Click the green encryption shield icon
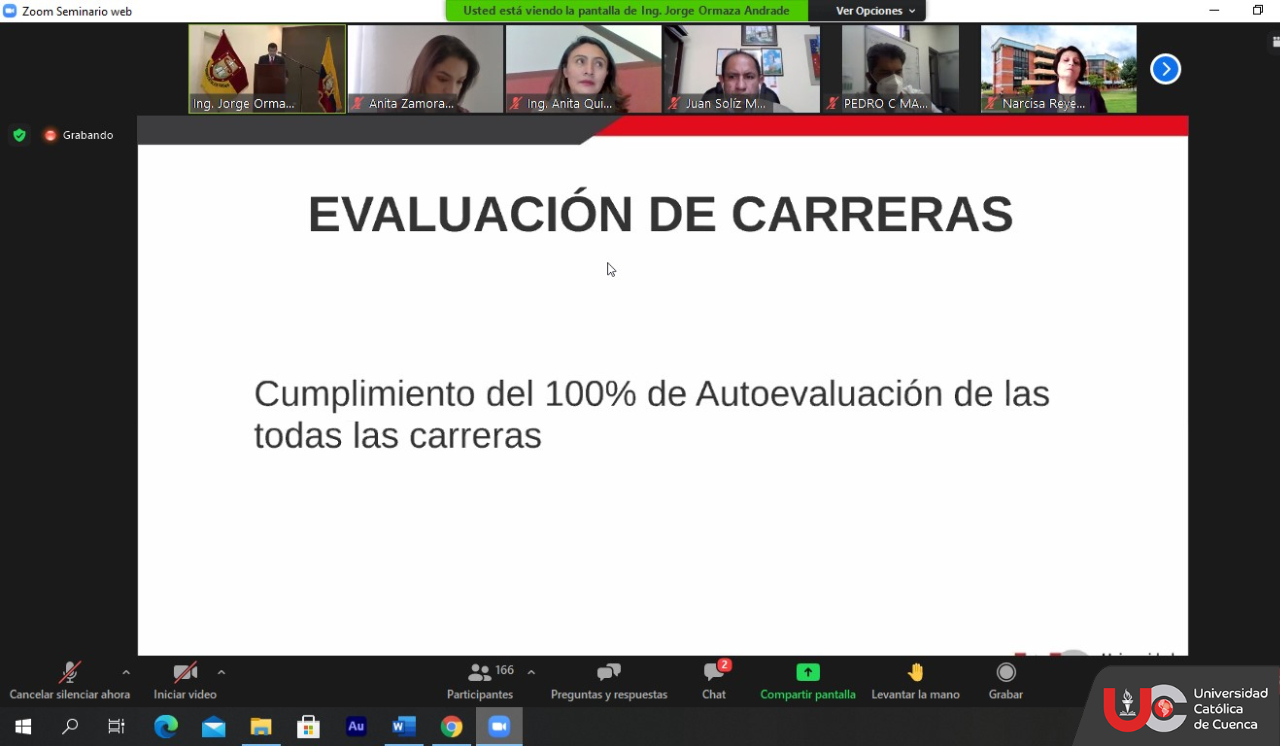The height and width of the screenshot is (746, 1280). tap(19, 135)
